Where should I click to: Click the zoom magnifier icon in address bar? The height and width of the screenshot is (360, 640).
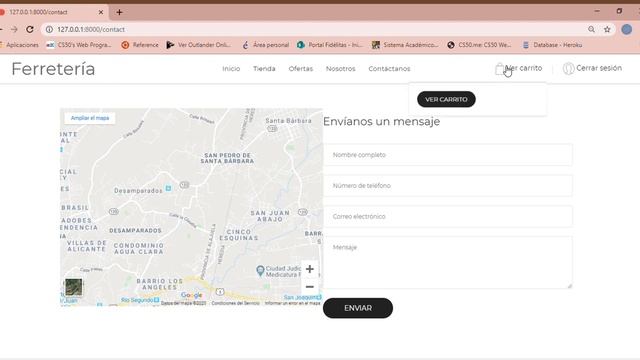pyautogui.click(x=591, y=29)
